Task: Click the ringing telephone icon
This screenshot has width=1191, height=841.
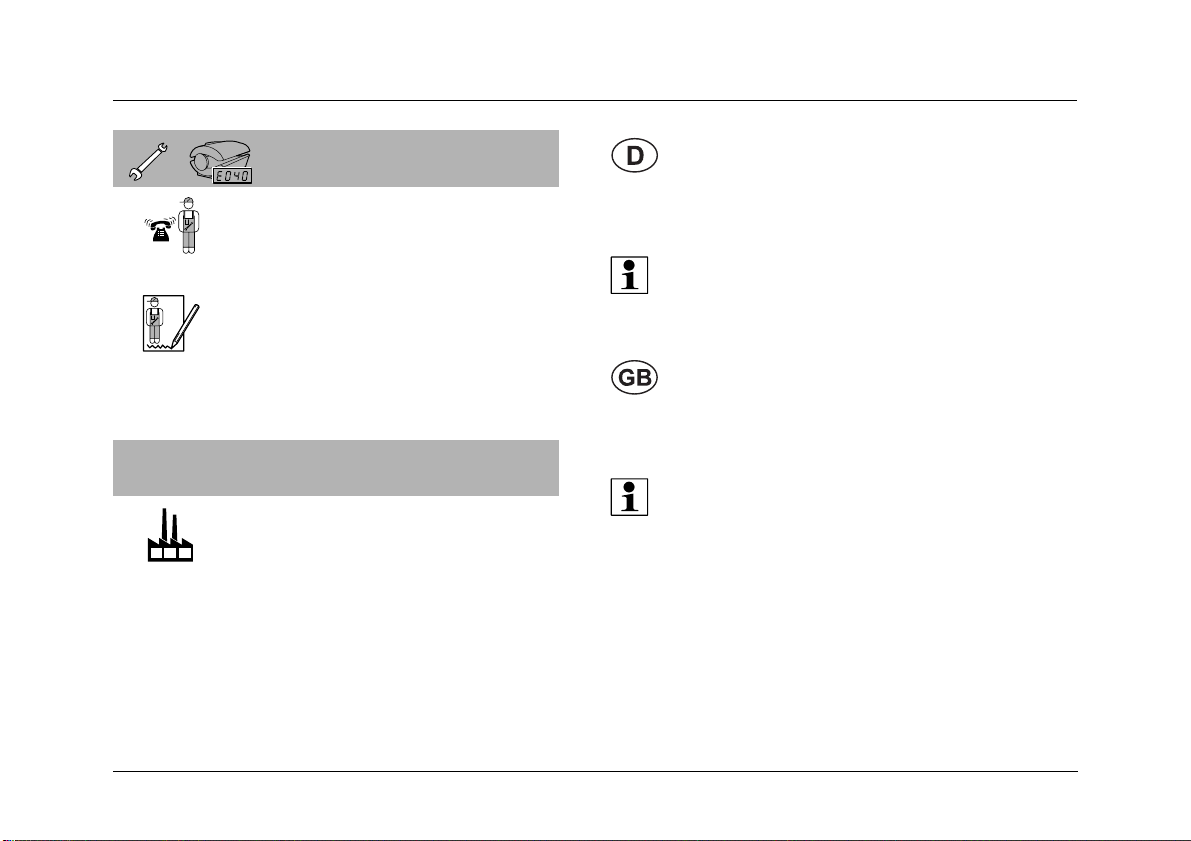Action: [x=160, y=229]
